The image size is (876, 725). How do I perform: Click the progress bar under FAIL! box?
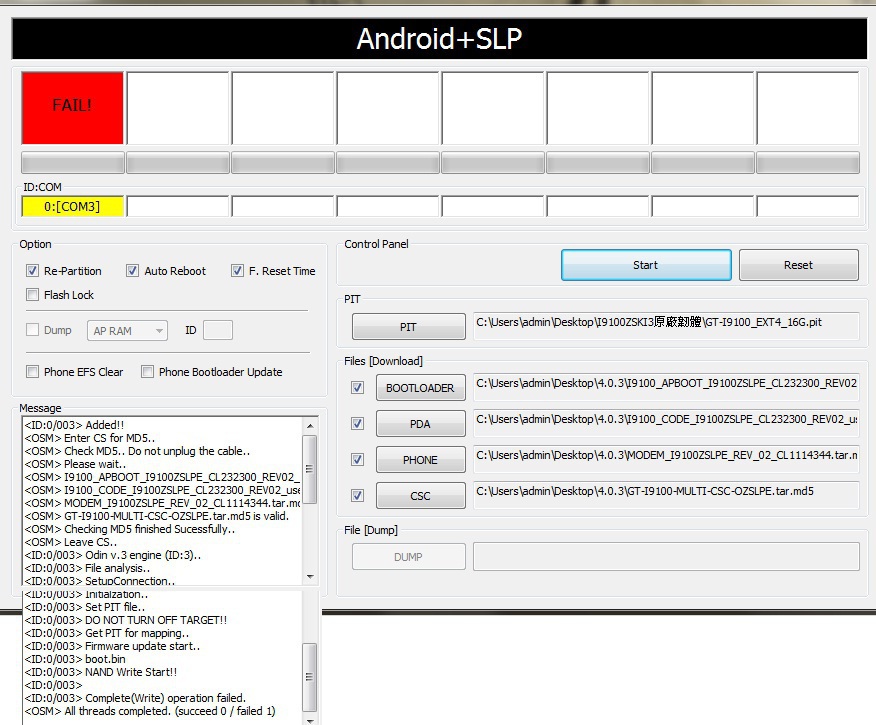coord(73,163)
